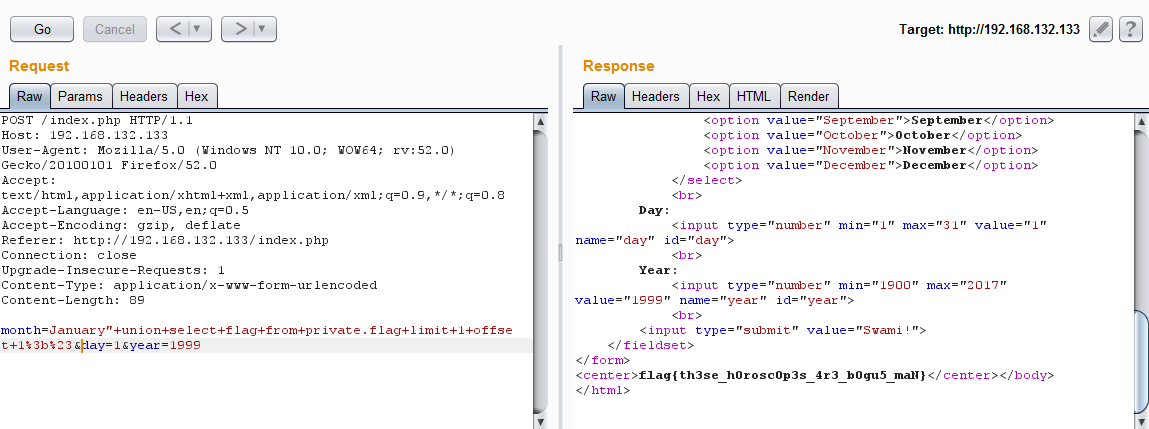Open the Response Headers tab

(656, 96)
